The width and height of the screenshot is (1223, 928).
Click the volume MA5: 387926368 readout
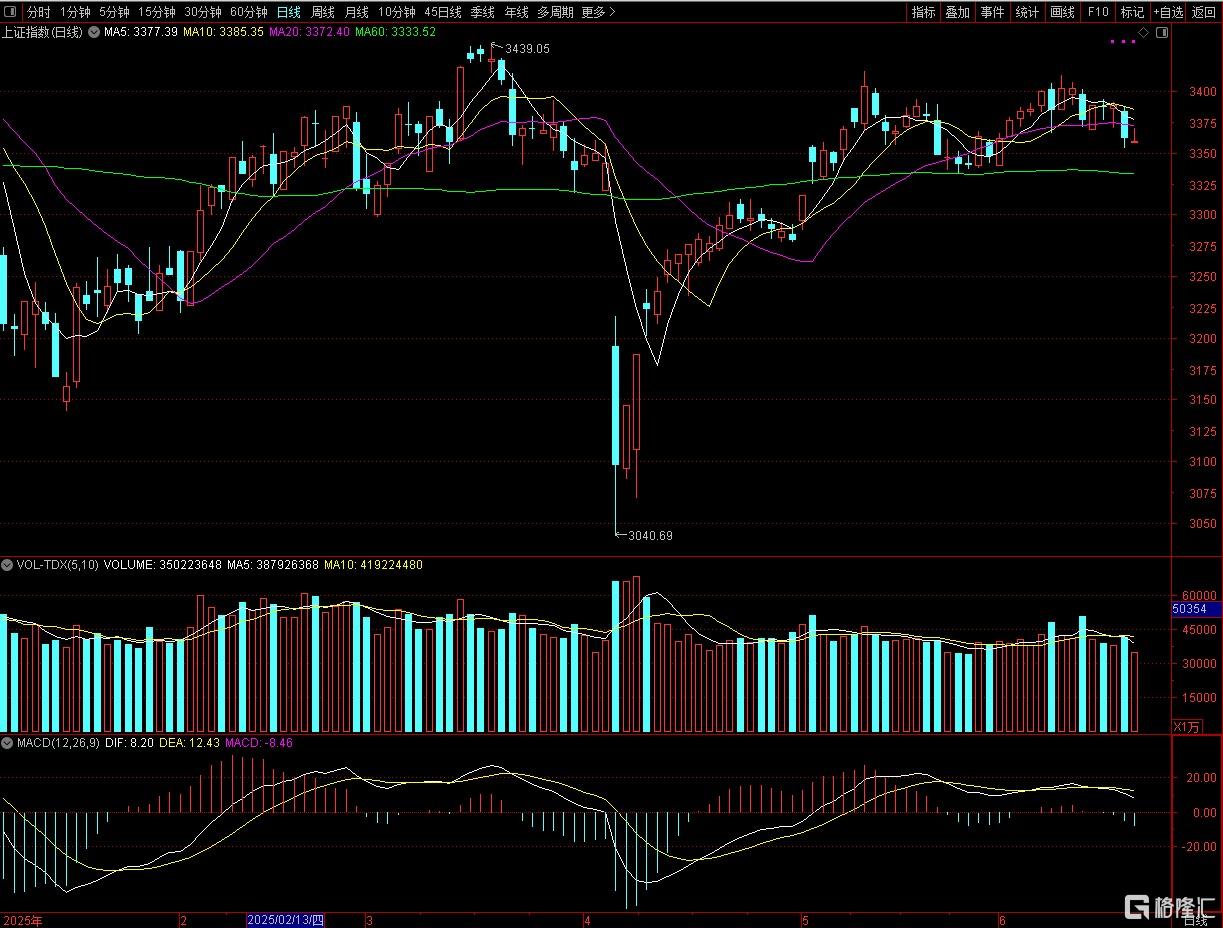point(273,565)
